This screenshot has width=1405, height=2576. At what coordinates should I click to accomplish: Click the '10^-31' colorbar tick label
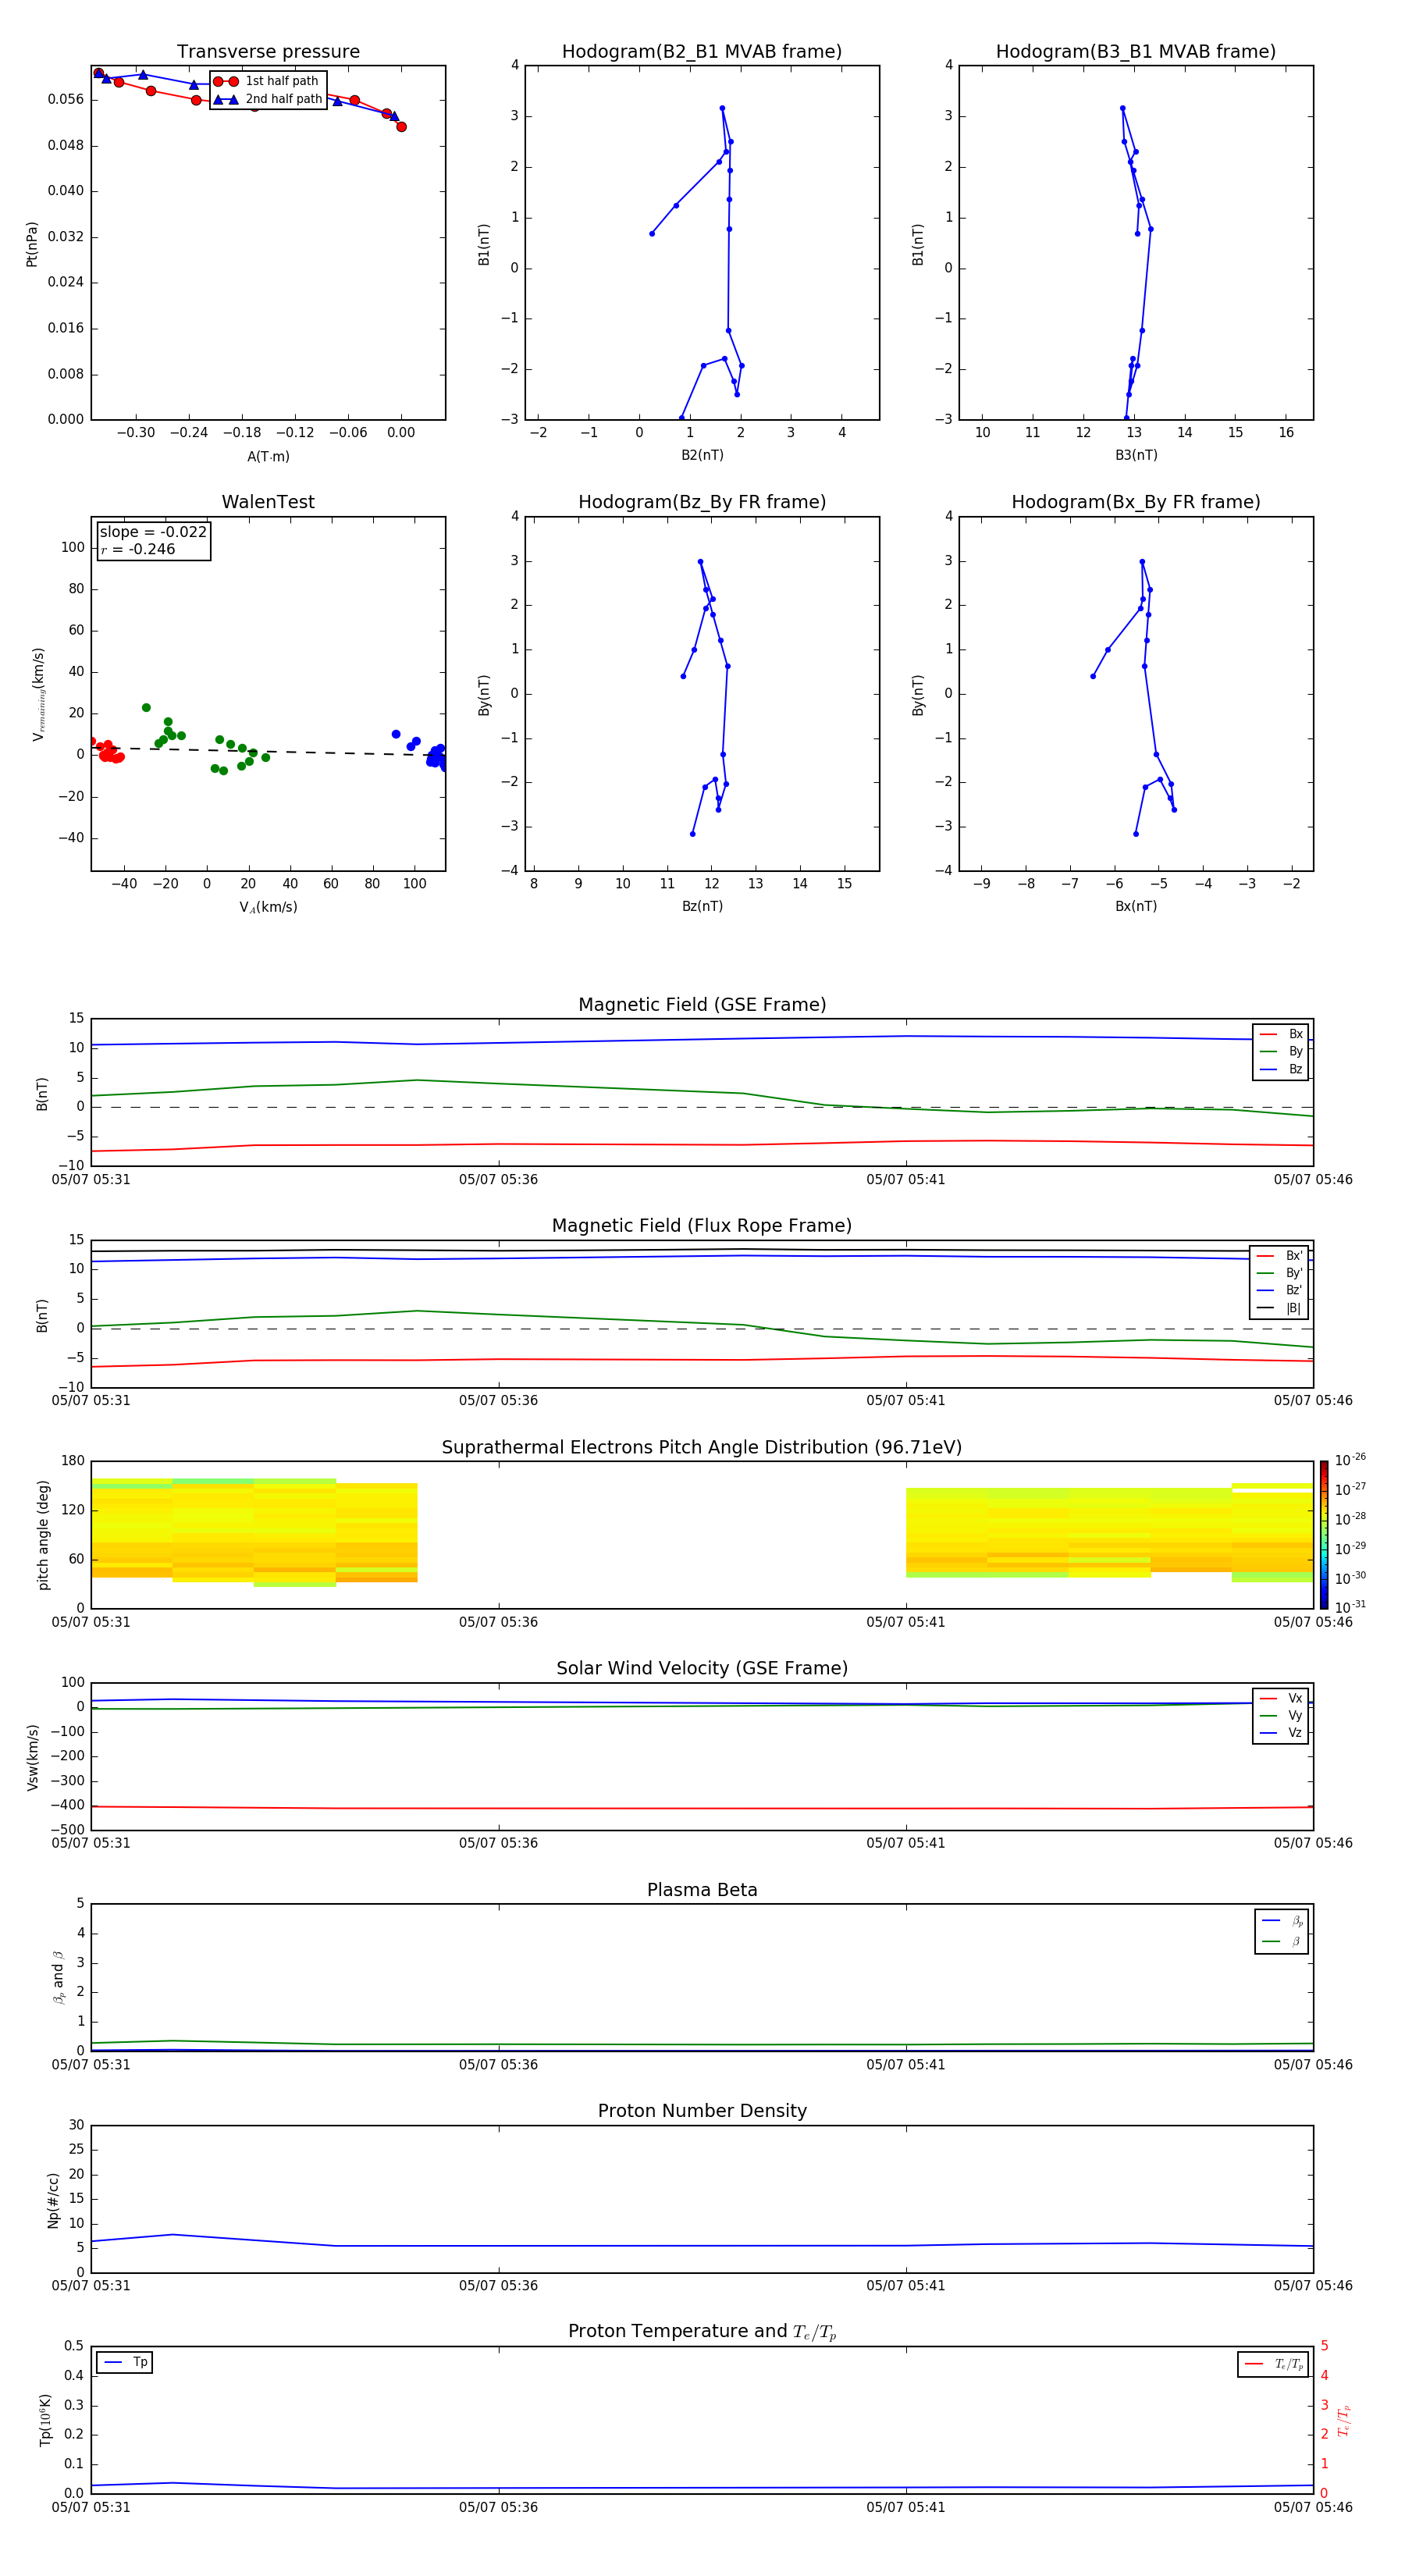coord(1350,1607)
